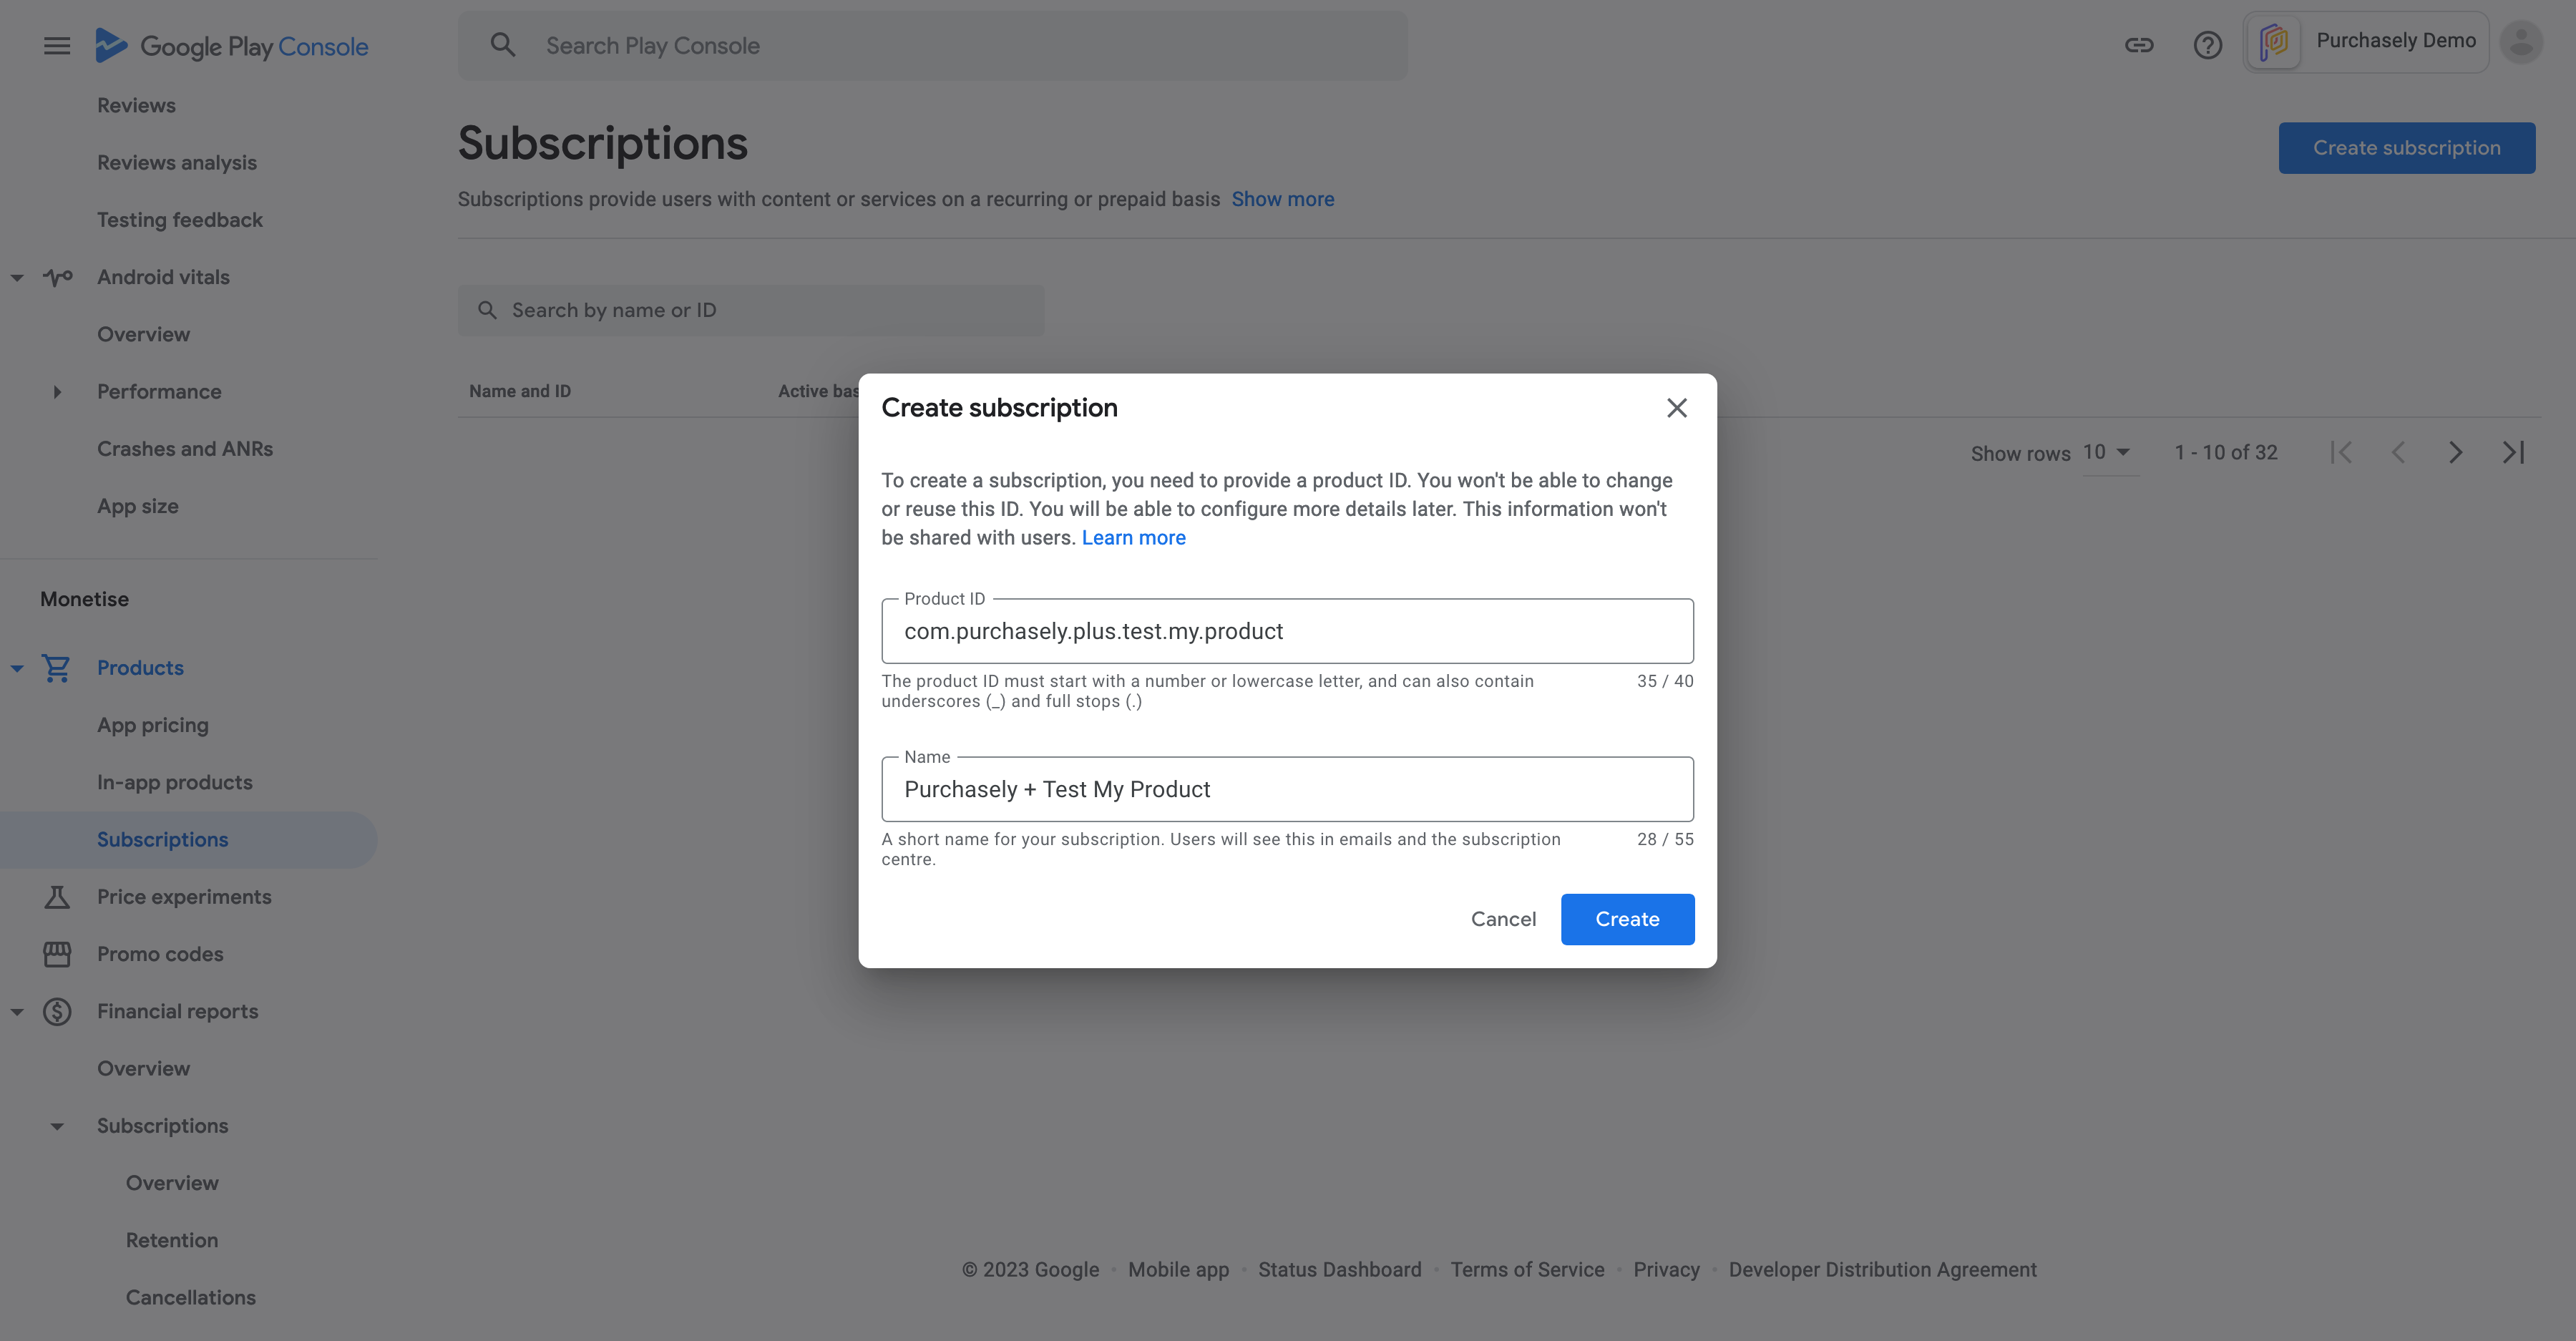Image resolution: width=2576 pixels, height=1341 pixels.
Task: Copy link using the link icon
Action: click(x=2139, y=45)
